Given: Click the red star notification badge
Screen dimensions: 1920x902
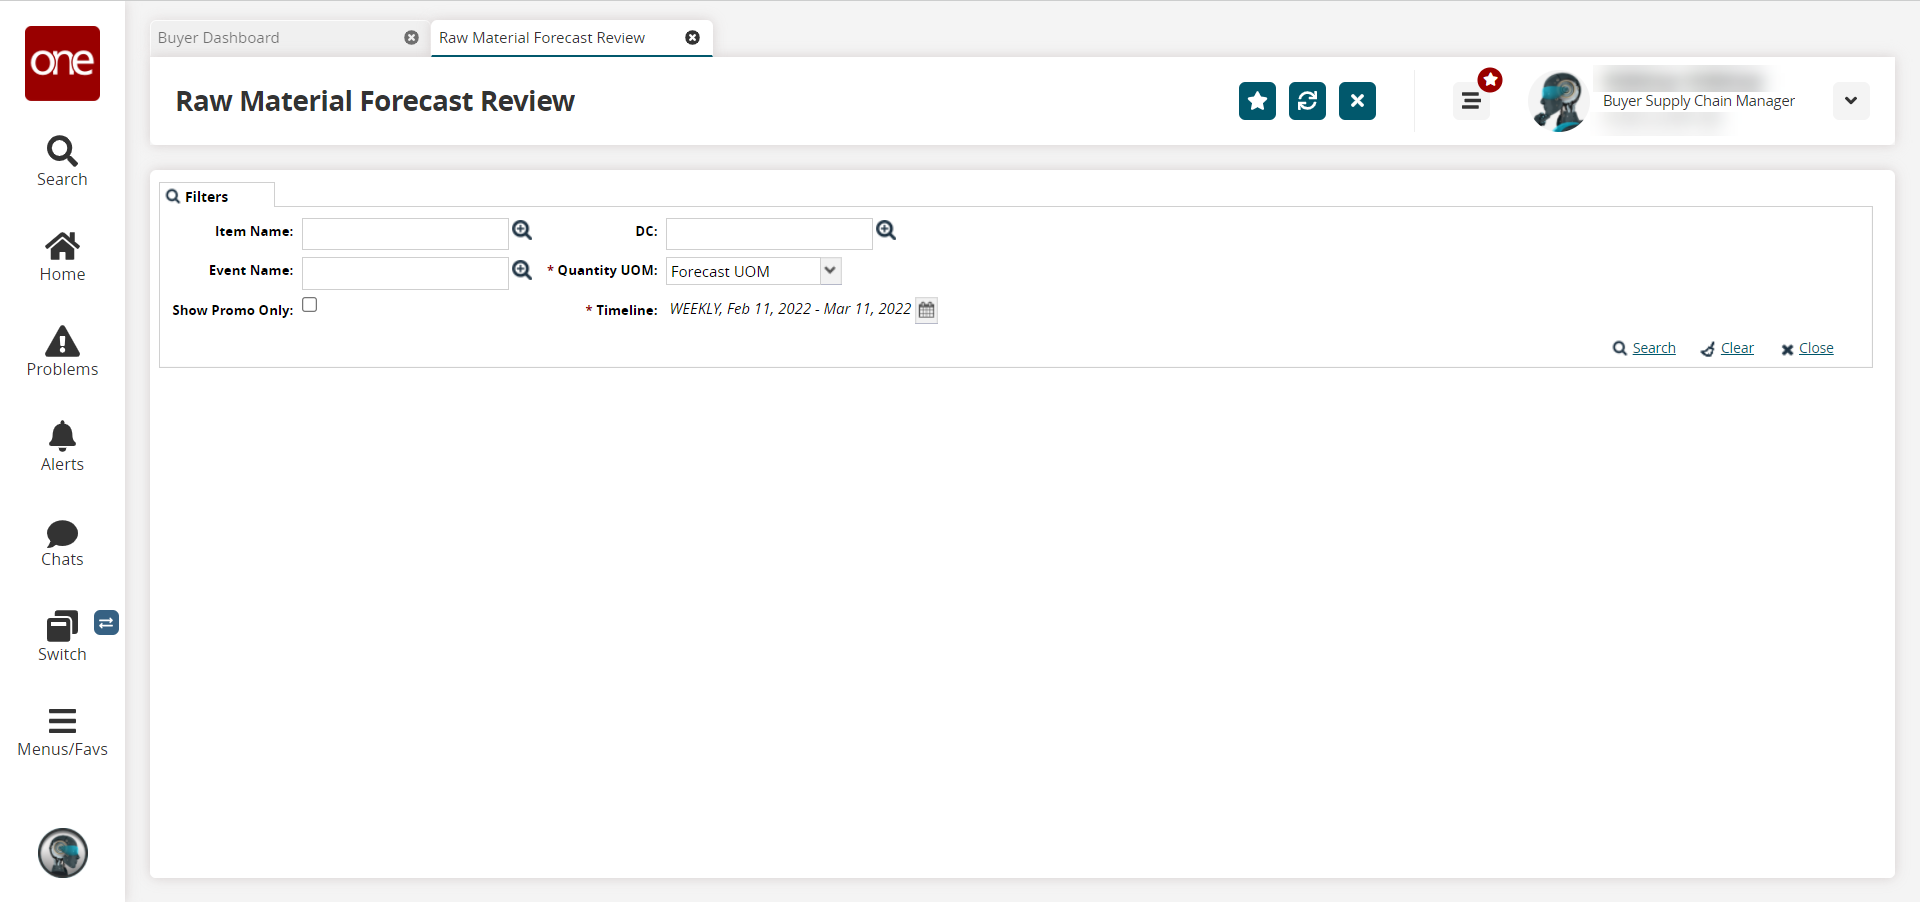Looking at the screenshot, I should coord(1490,80).
